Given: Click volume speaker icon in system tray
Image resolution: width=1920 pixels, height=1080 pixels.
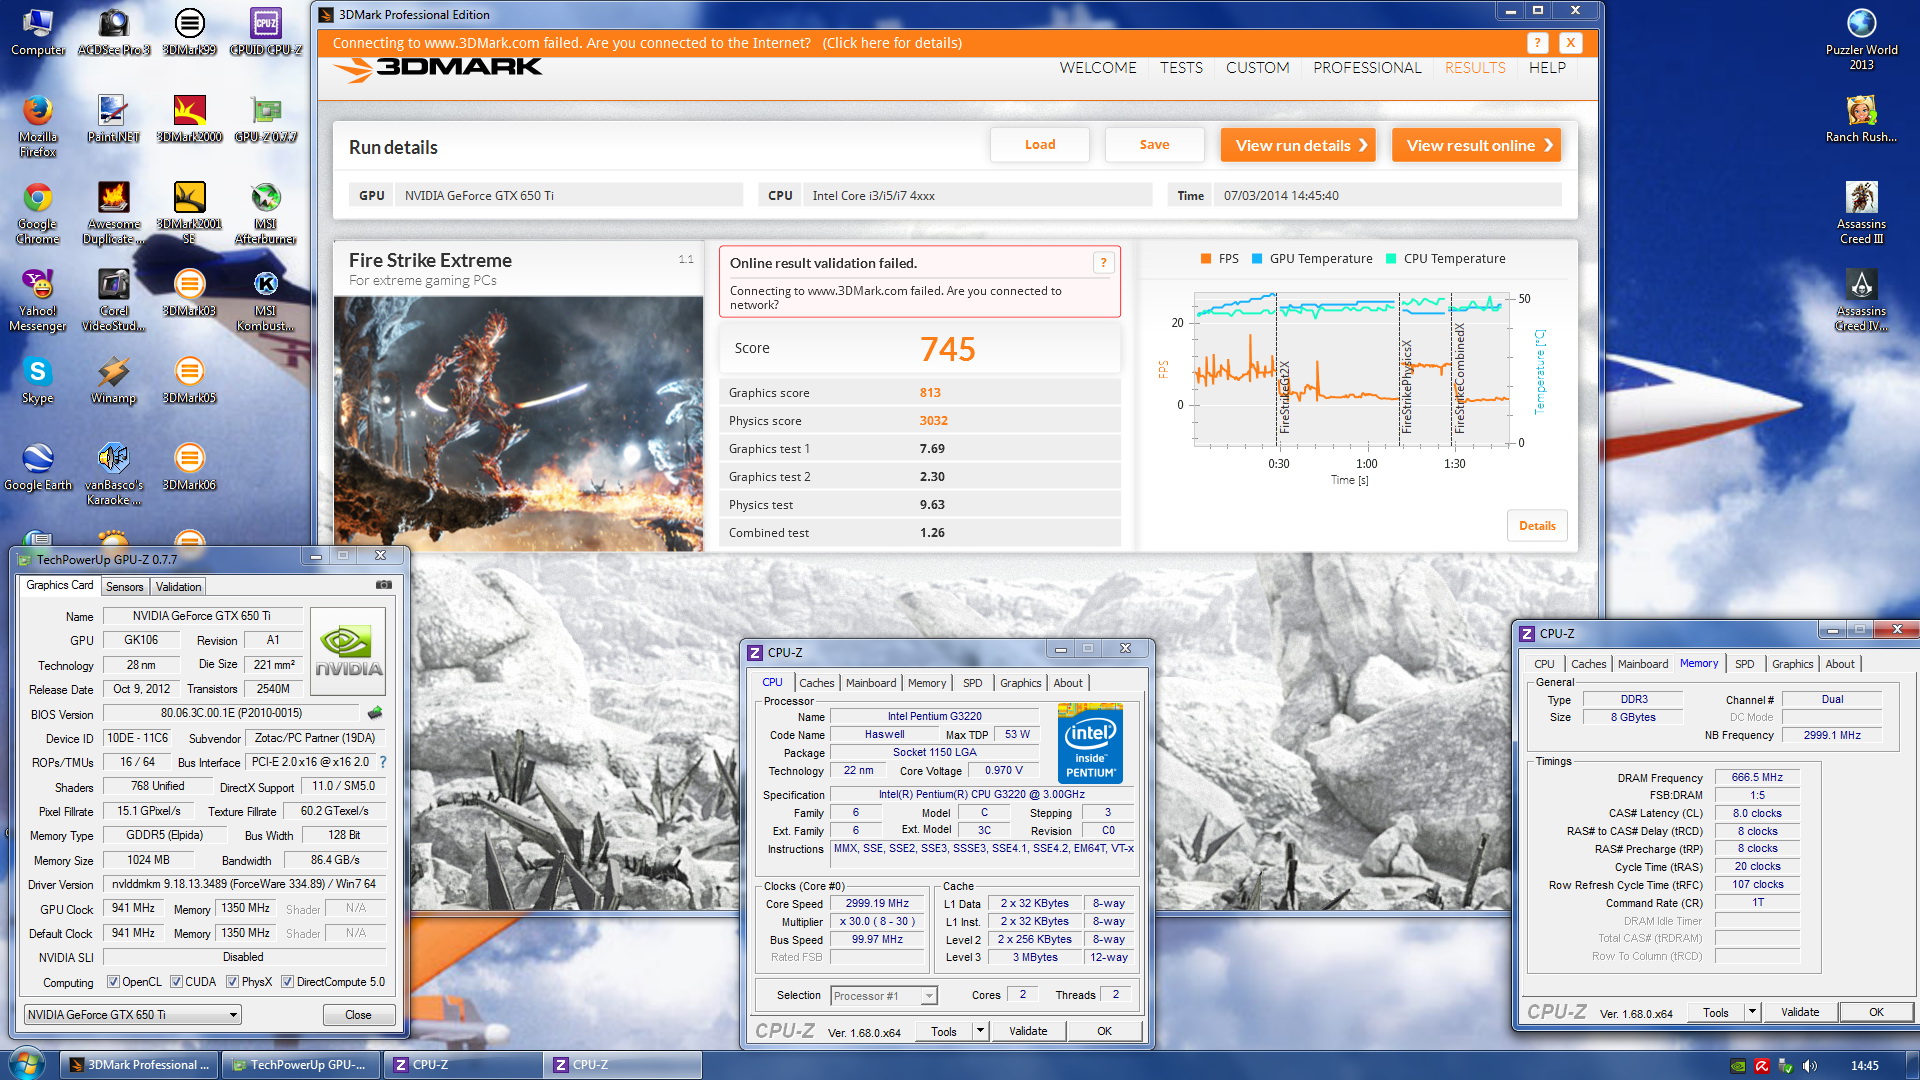Looking at the screenshot, I should click(x=1810, y=1066).
